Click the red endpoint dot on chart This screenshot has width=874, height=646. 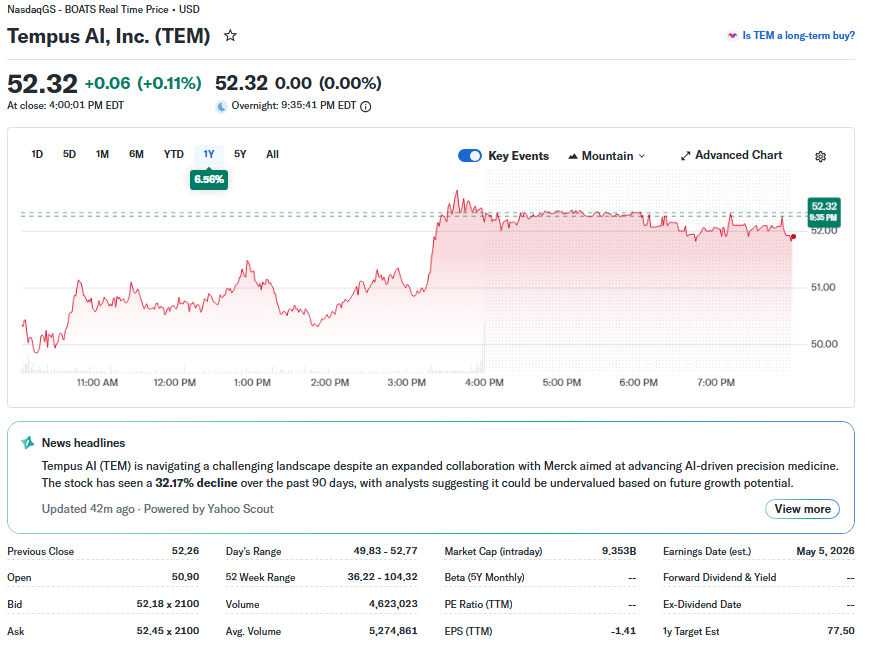pyautogui.click(x=793, y=237)
